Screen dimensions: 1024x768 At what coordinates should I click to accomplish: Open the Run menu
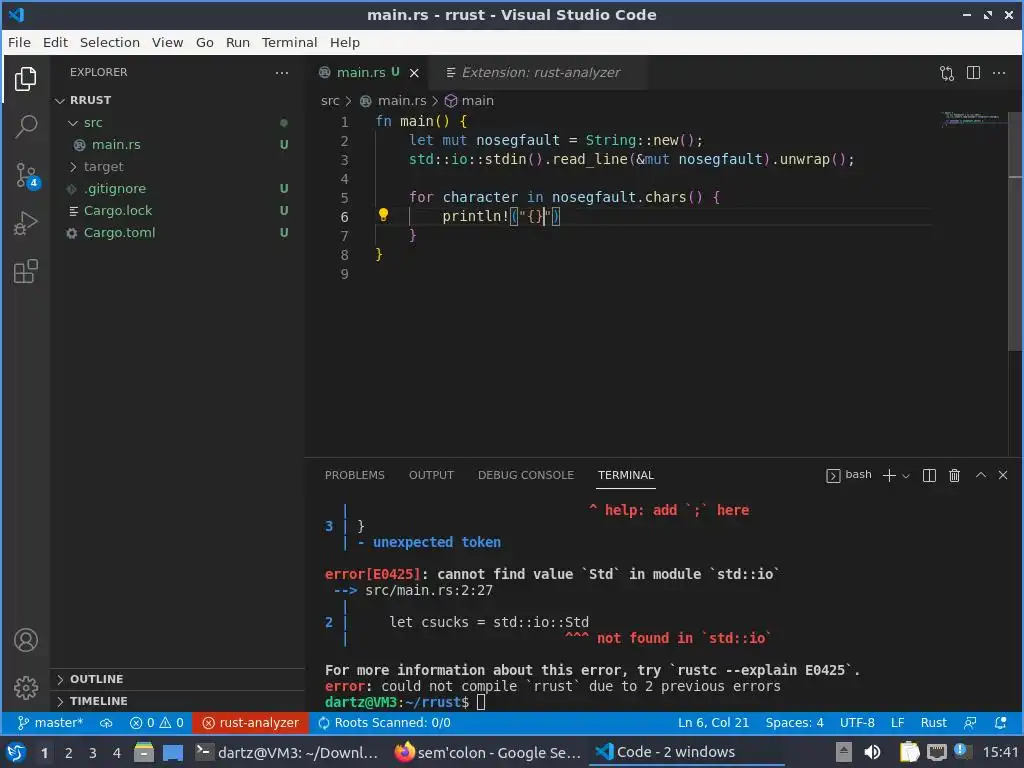[238, 42]
